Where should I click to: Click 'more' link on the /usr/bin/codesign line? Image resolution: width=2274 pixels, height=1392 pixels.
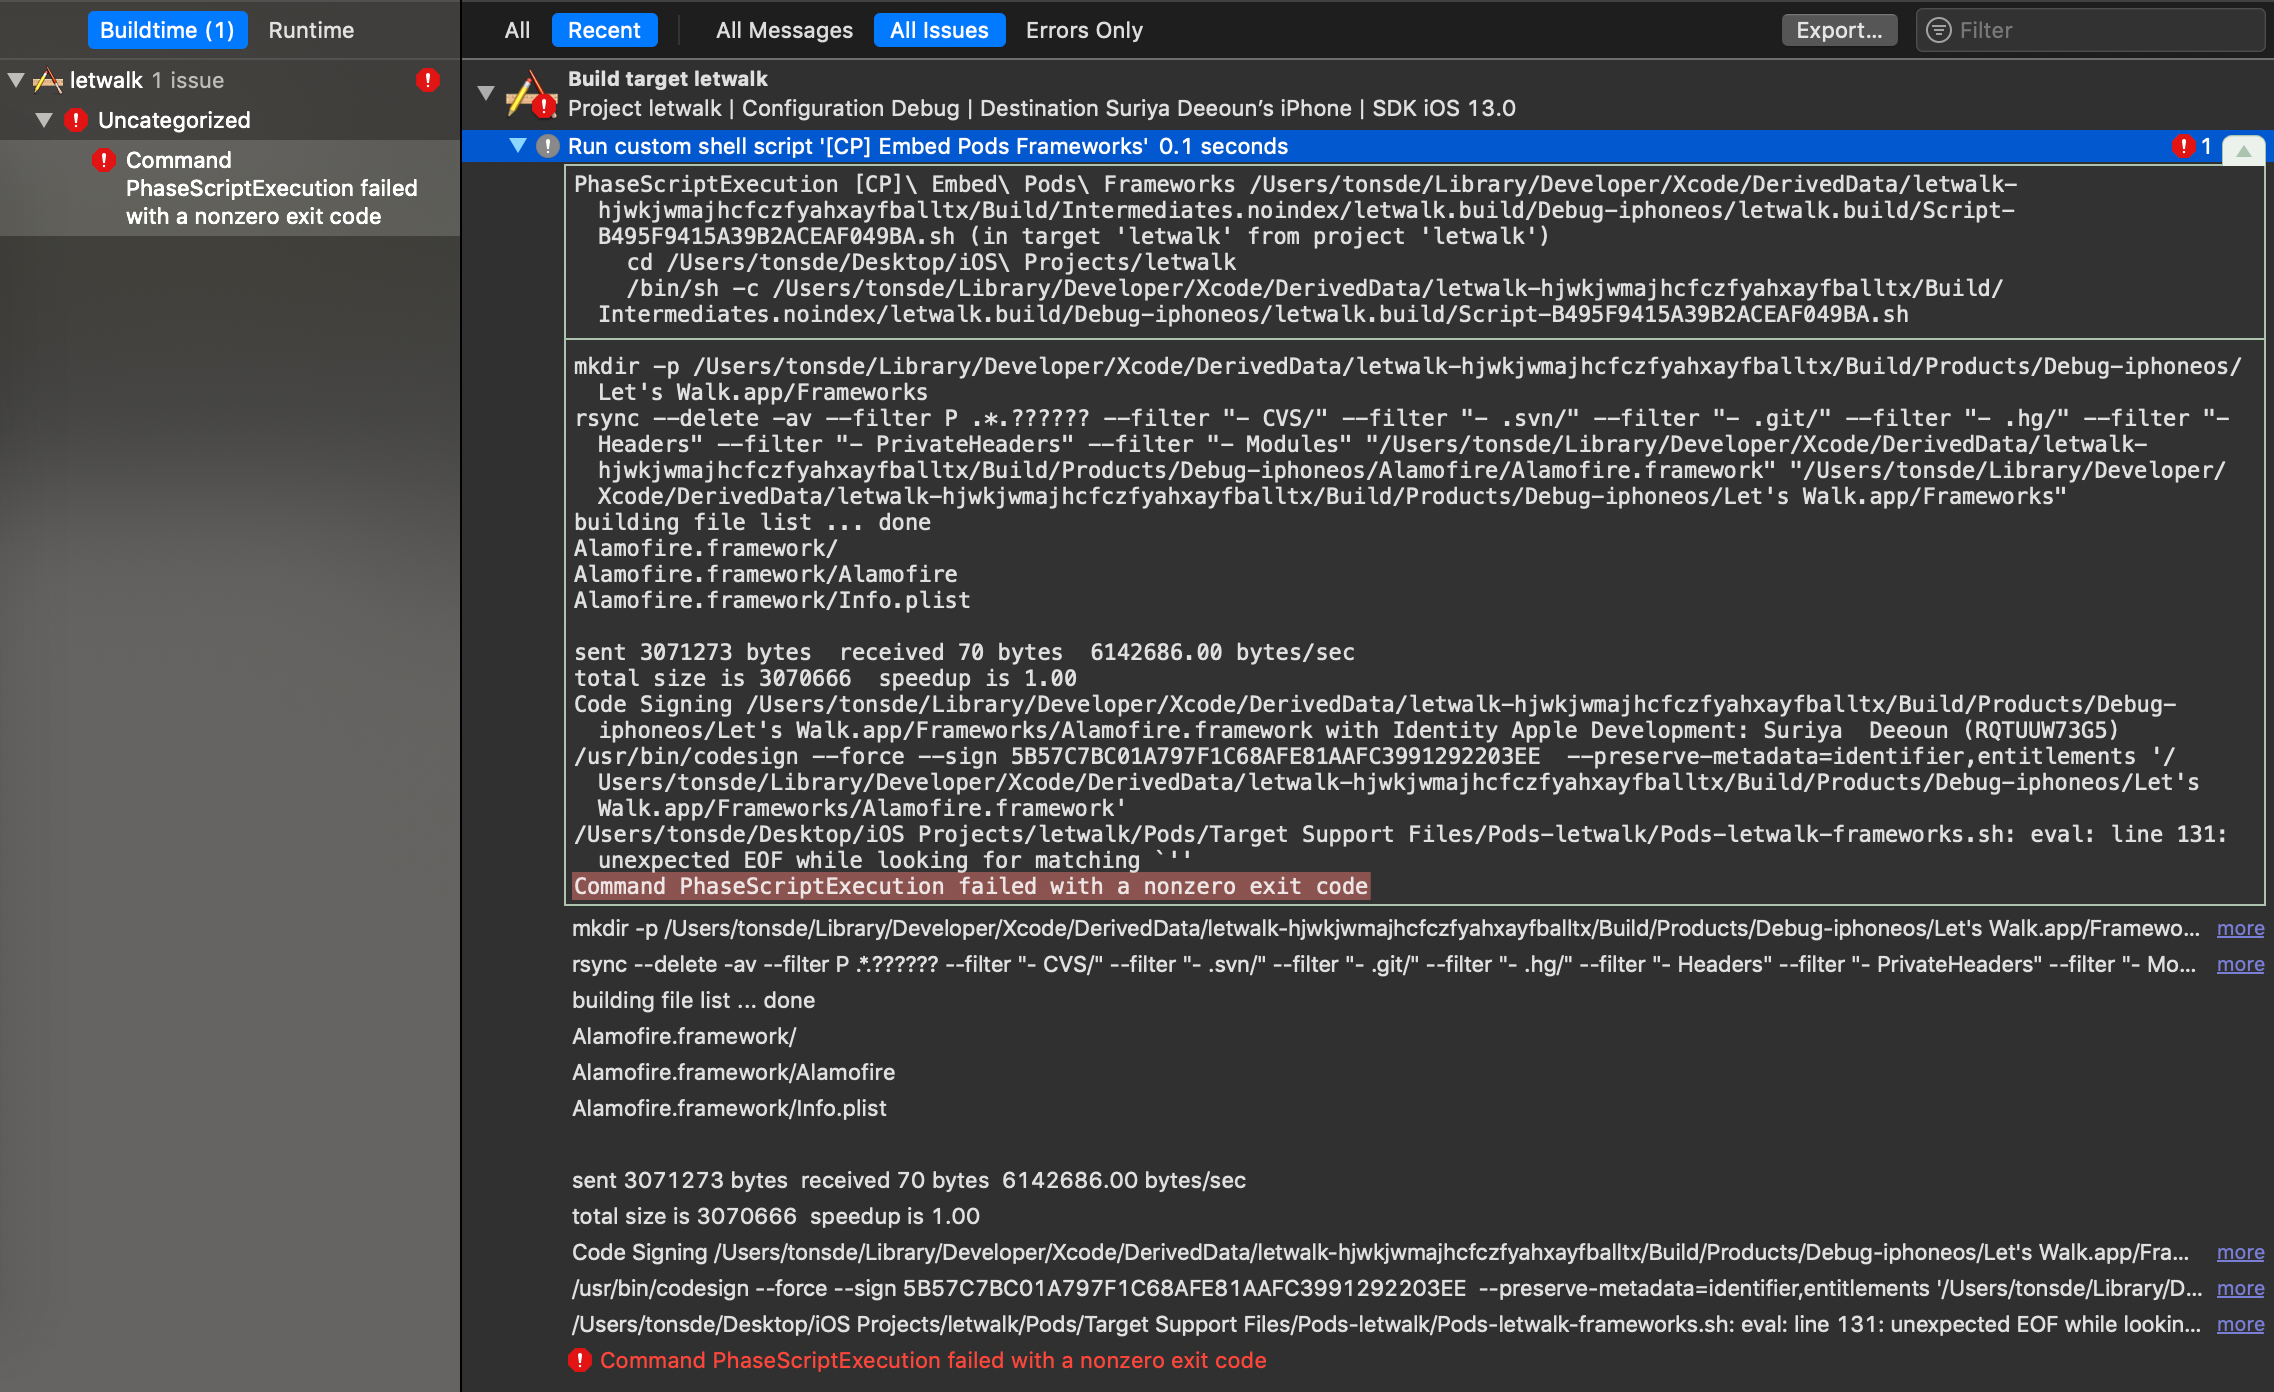tap(2240, 1288)
